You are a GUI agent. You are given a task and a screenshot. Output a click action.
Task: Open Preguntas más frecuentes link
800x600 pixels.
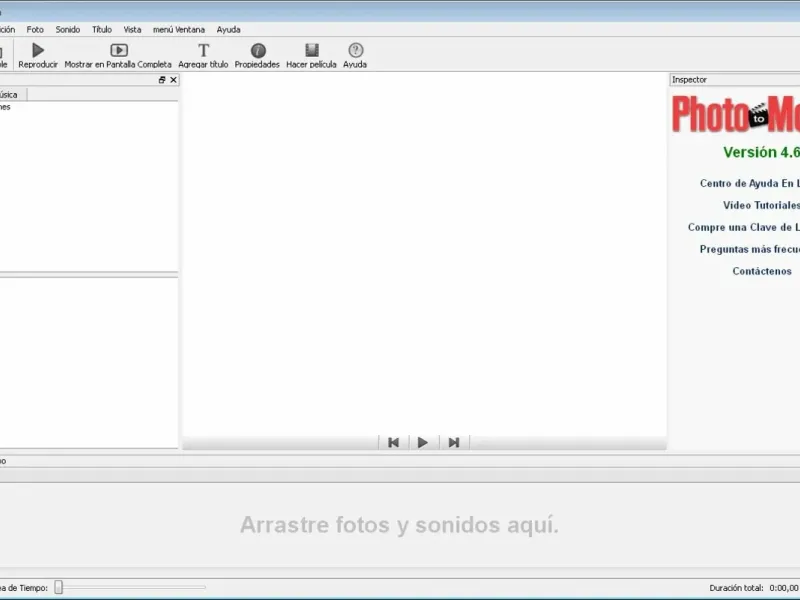(749, 249)
